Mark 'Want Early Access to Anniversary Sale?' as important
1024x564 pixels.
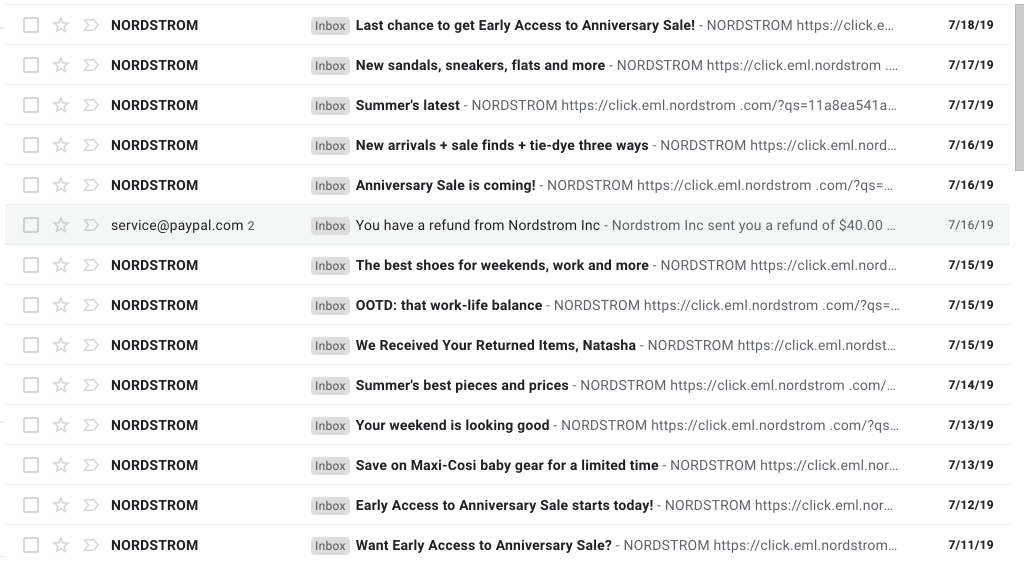(x=90, y=545)
